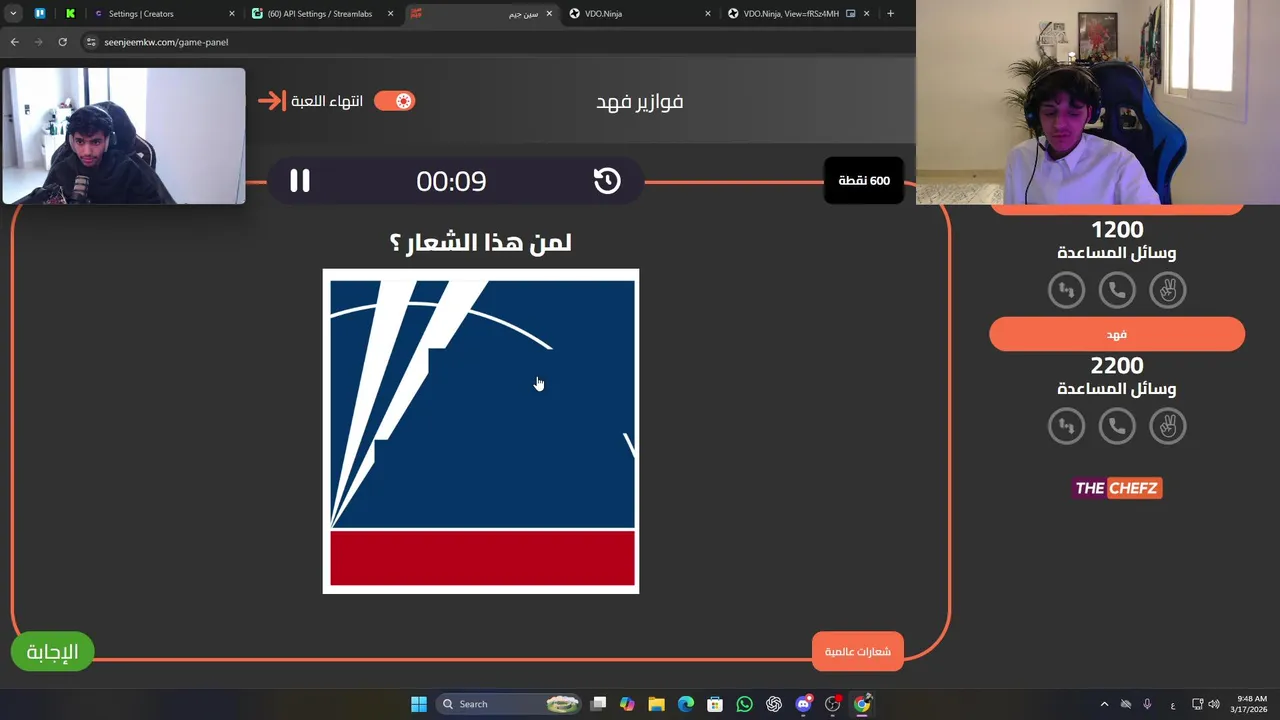Image resolution: width=1280 pixels, height=720 pixels.
Task: Use the phone call help icon under 2200
Action: [1117, 427]
